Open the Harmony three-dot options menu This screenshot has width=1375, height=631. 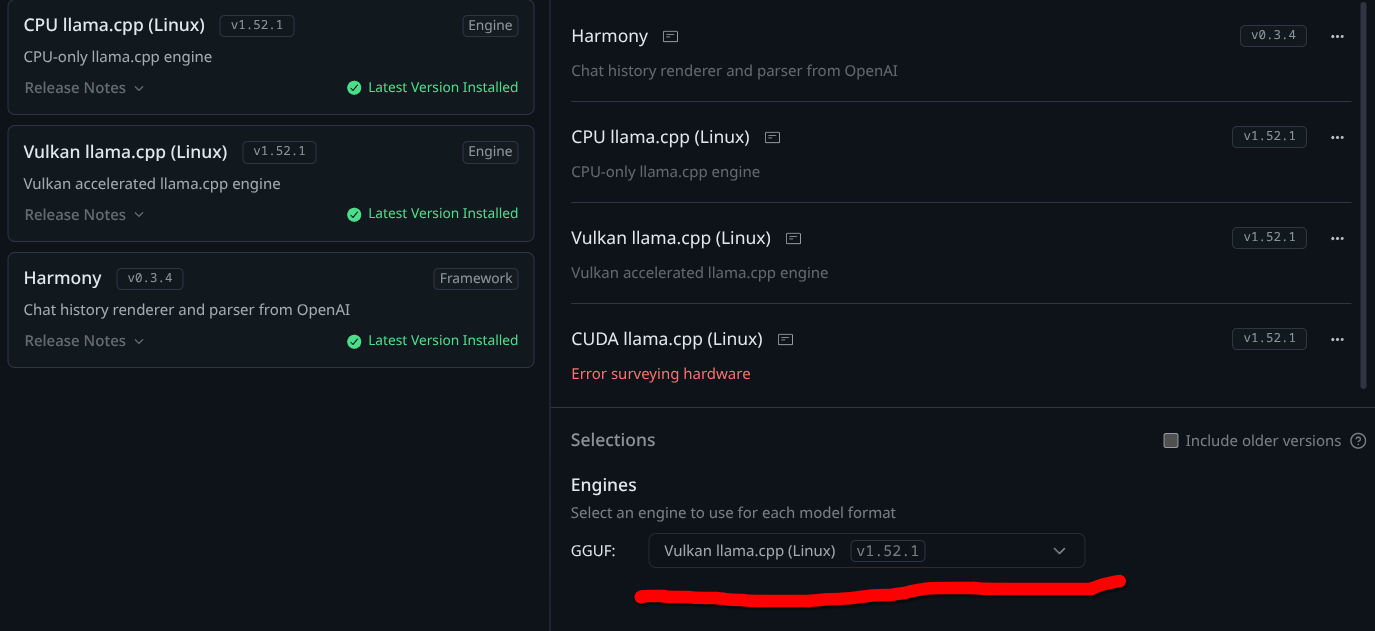coord(1337,36)
